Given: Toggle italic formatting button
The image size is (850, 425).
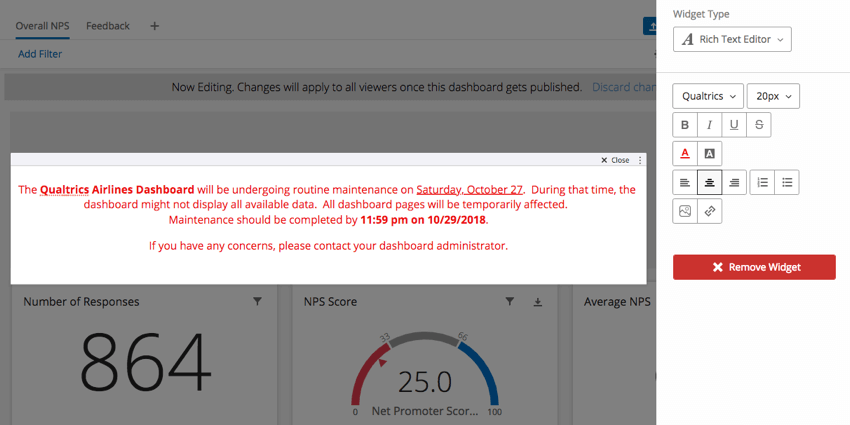Looking at the screenshot, I should (x=710, y=125).
